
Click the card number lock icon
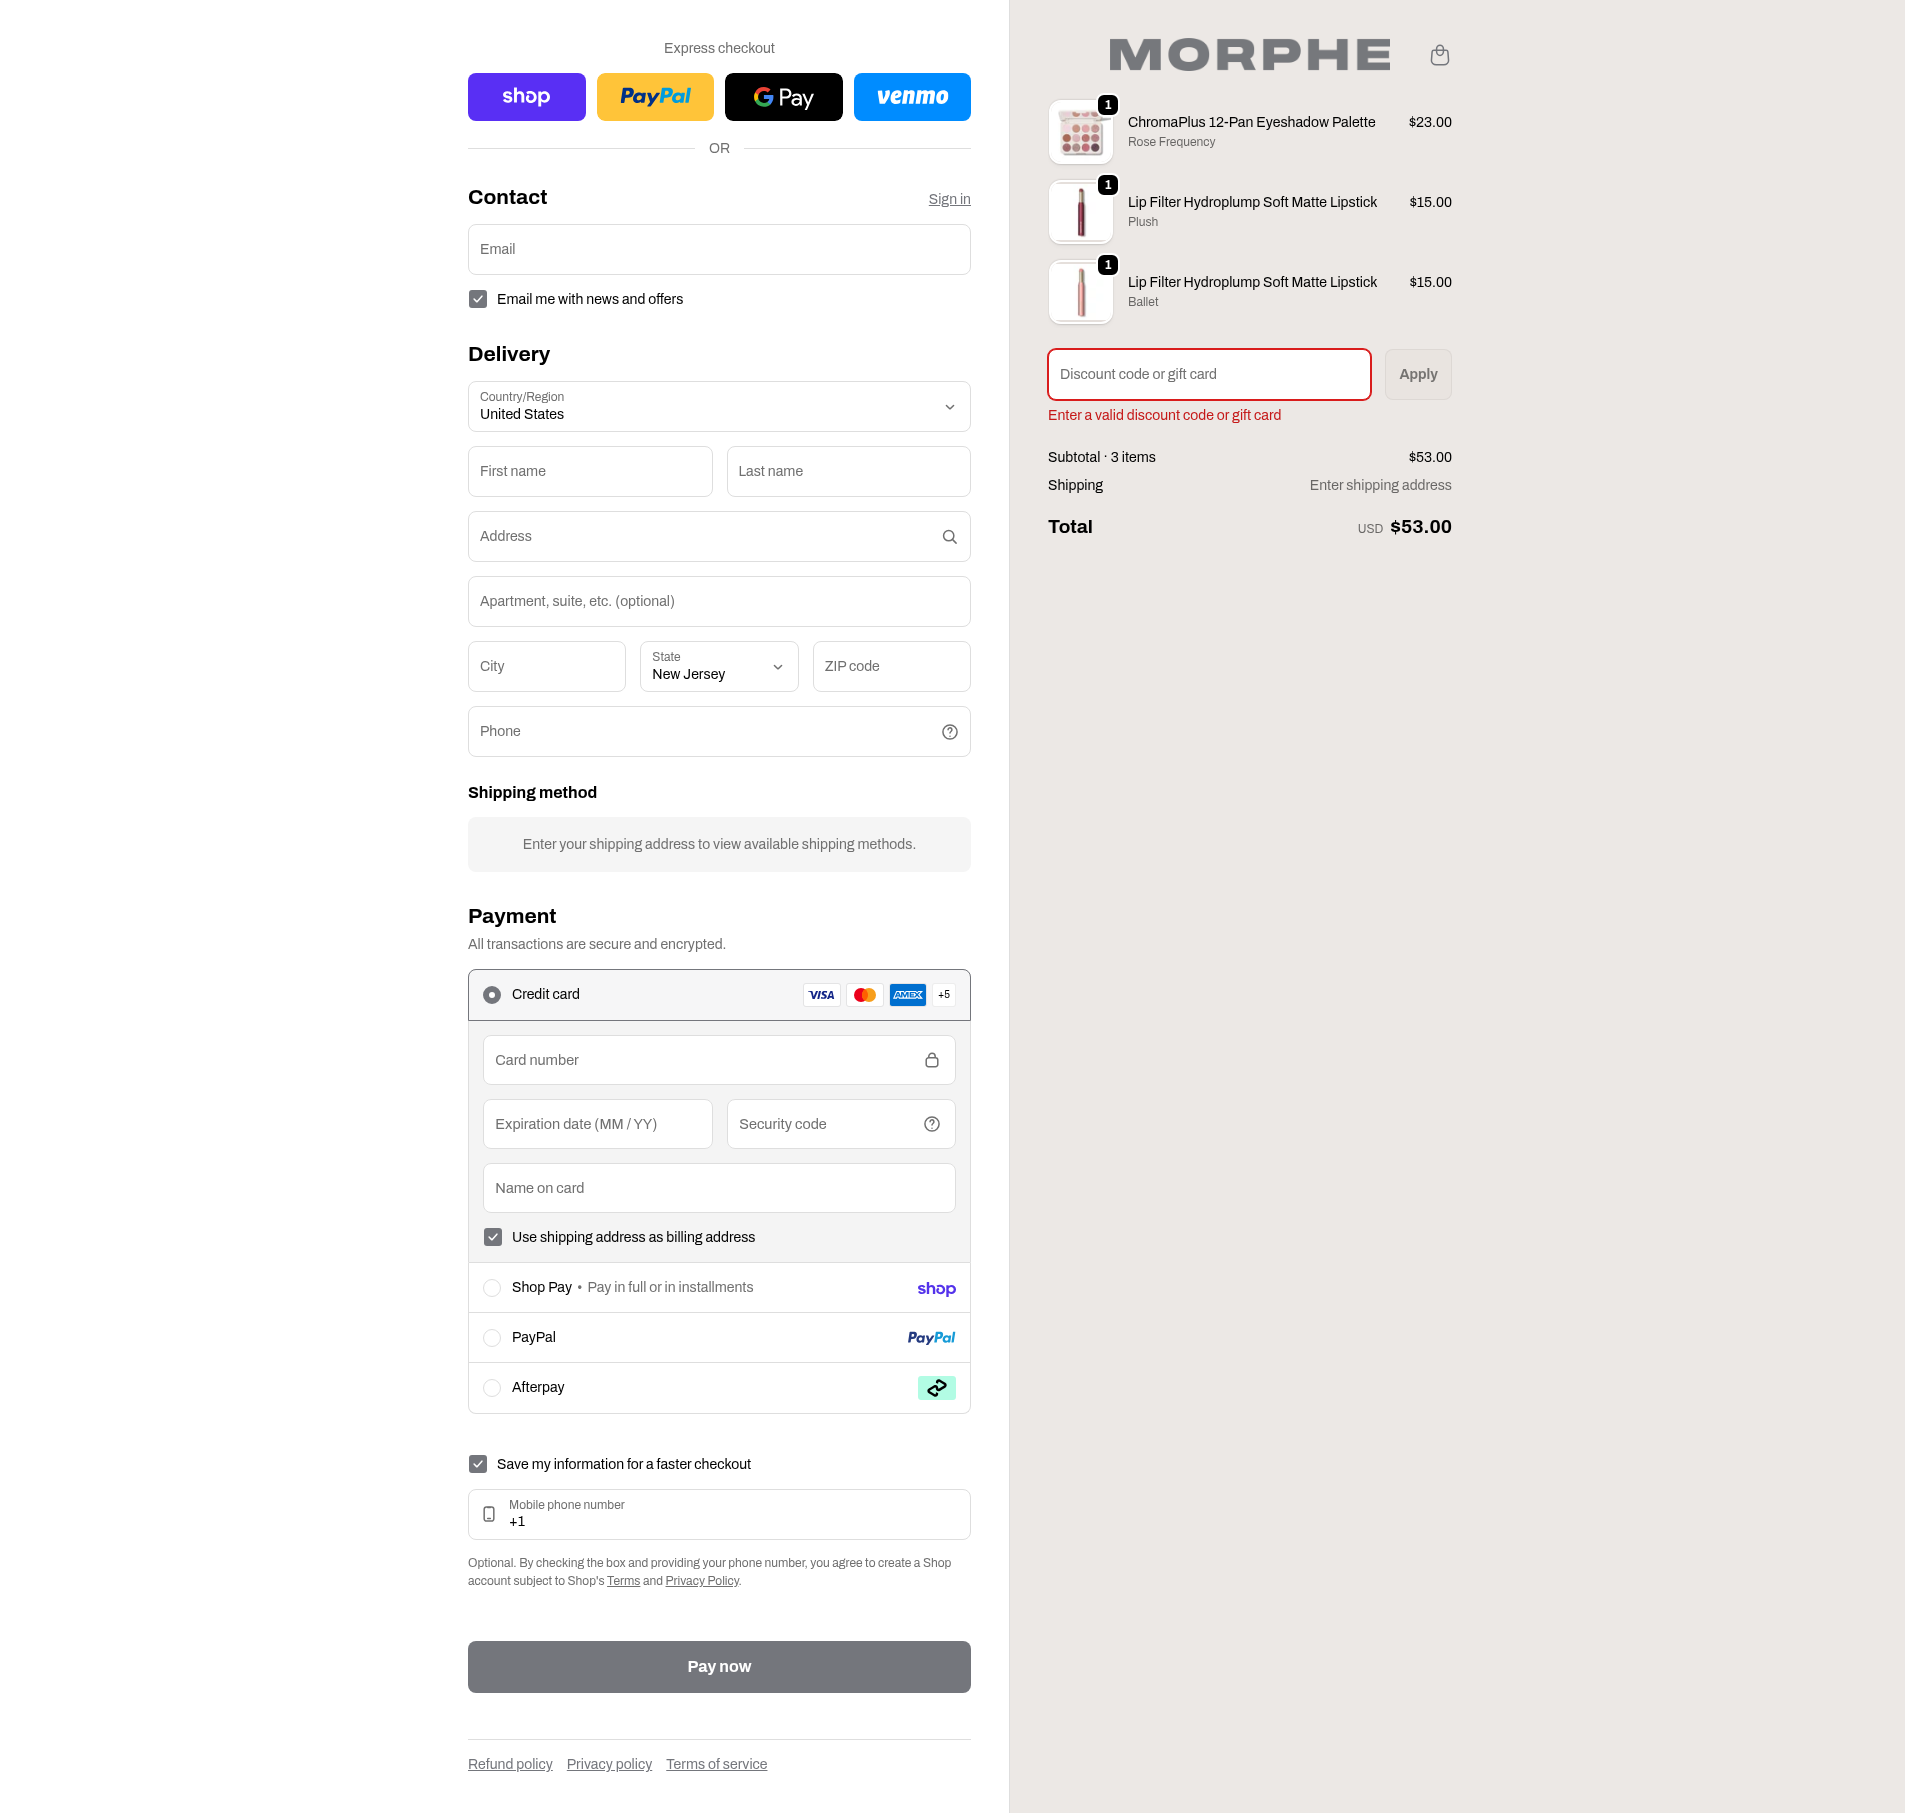[931, 1060]
